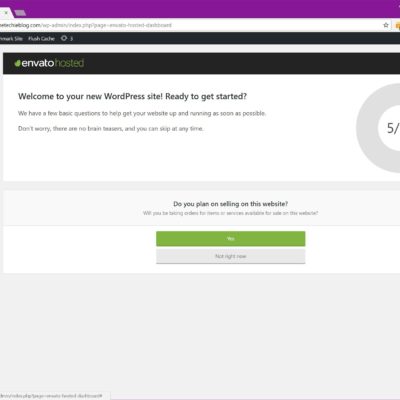Click the hosted wordmark in the header
The image size is (400, 400).
click(69, 63)
